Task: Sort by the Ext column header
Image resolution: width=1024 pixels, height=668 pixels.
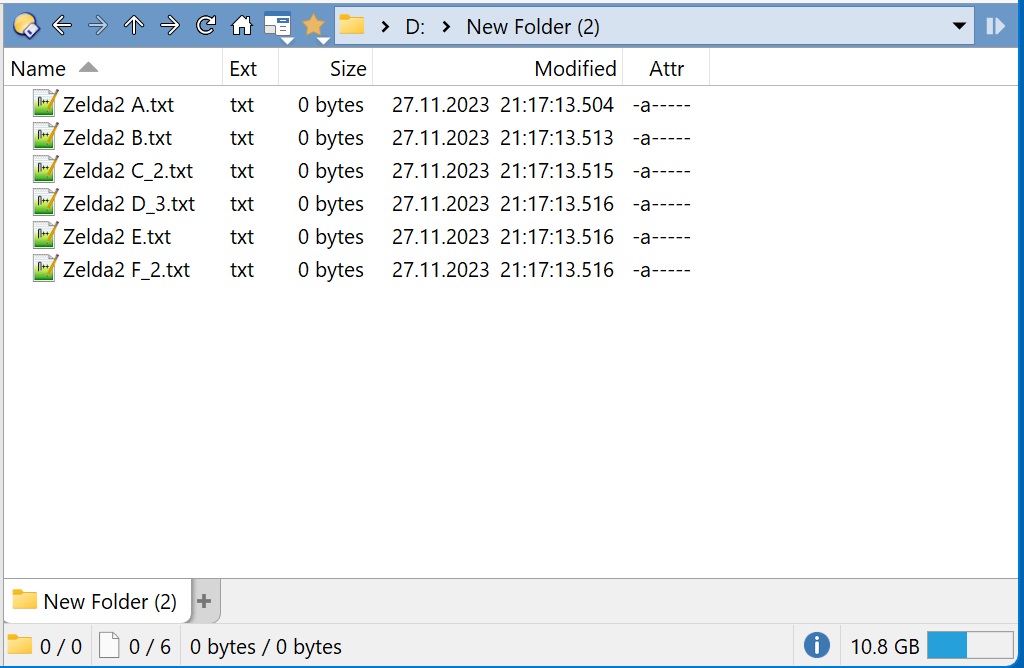Action: 251,69
